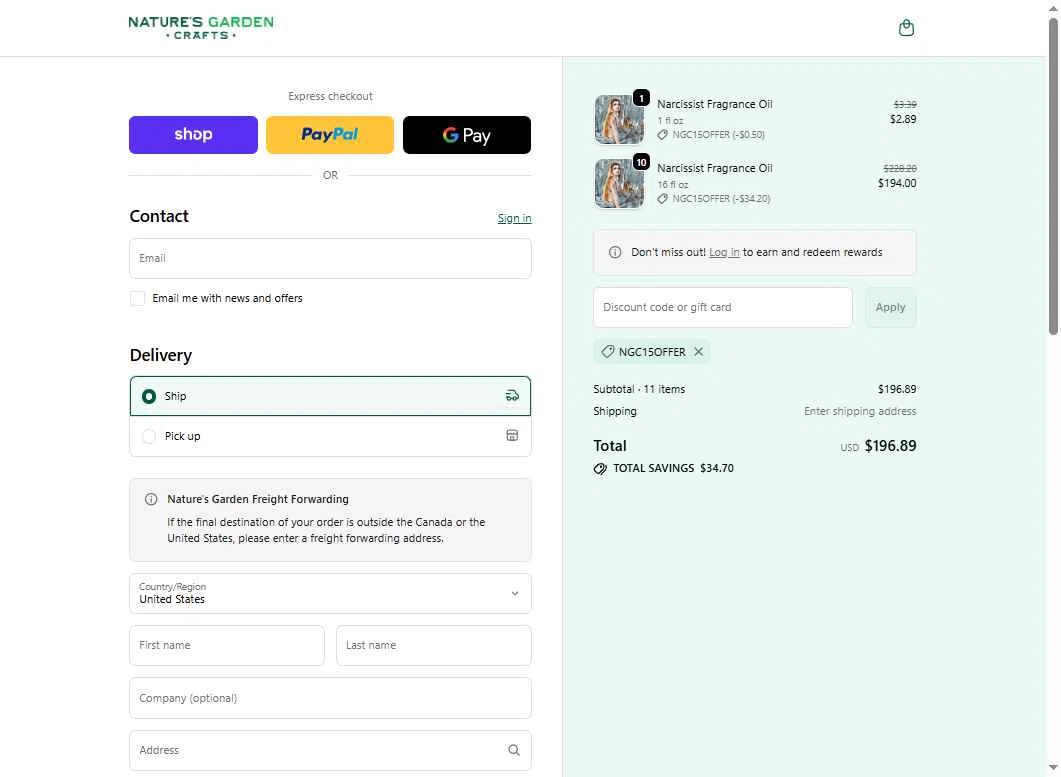1061x777 pixels.
Task: Click the Apply discount button
Action: (890, 307)
